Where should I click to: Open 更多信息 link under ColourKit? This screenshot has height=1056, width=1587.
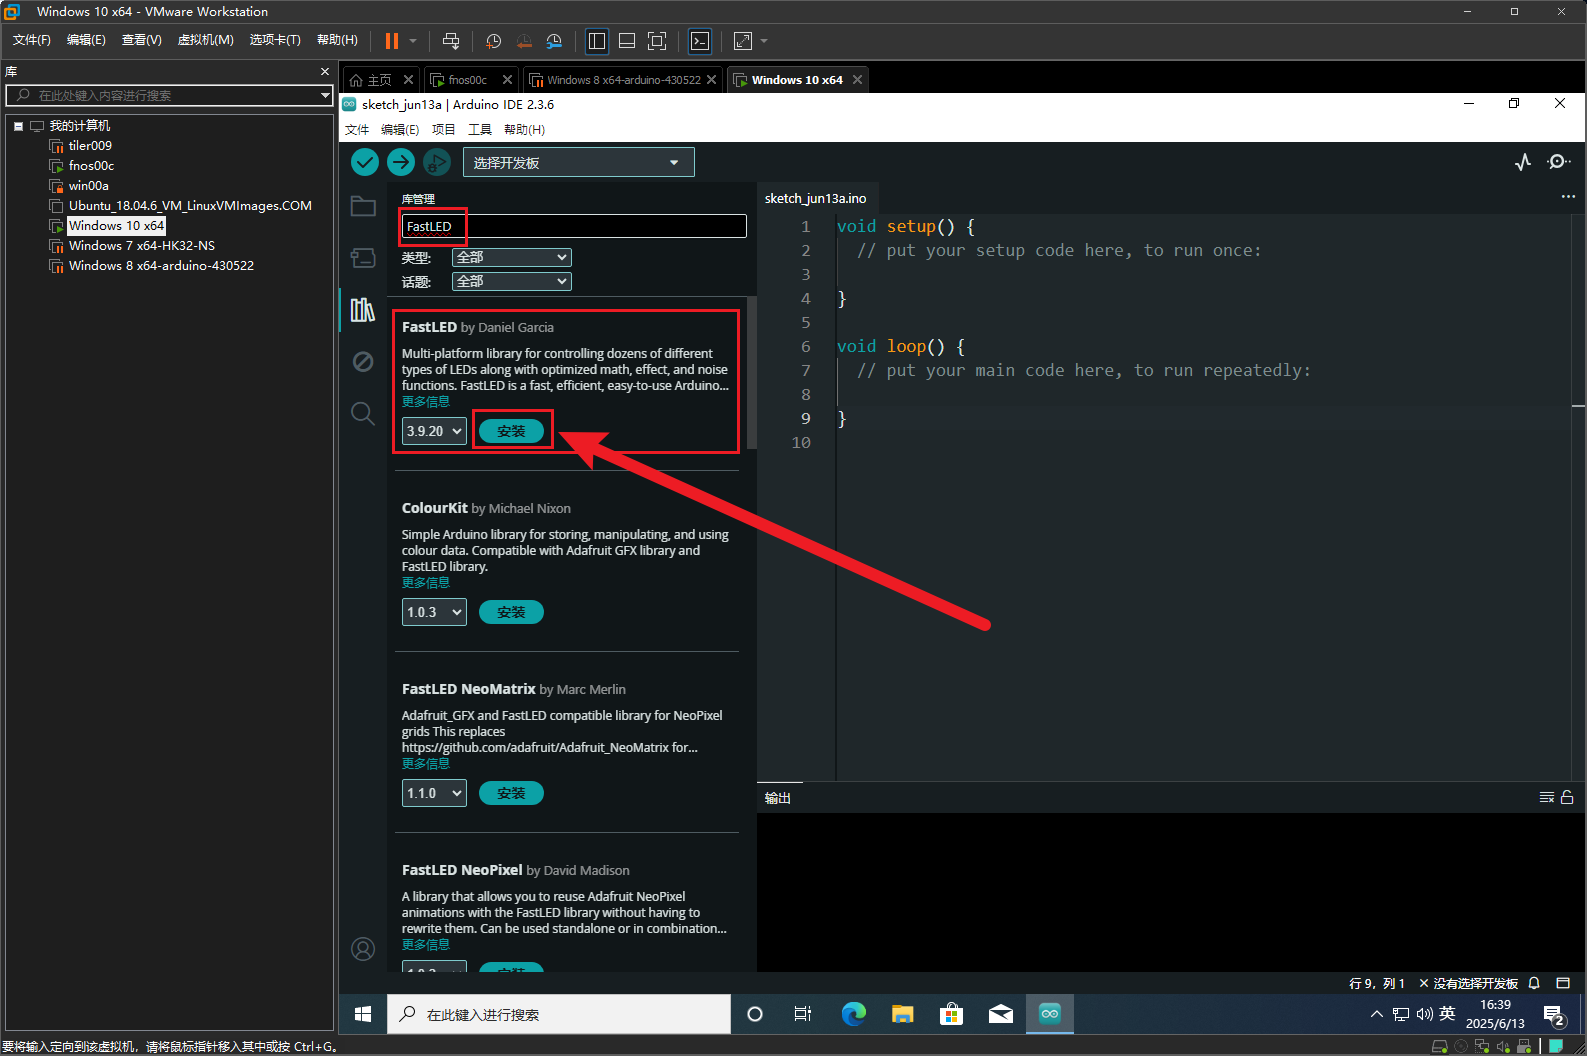pos(426,582)
